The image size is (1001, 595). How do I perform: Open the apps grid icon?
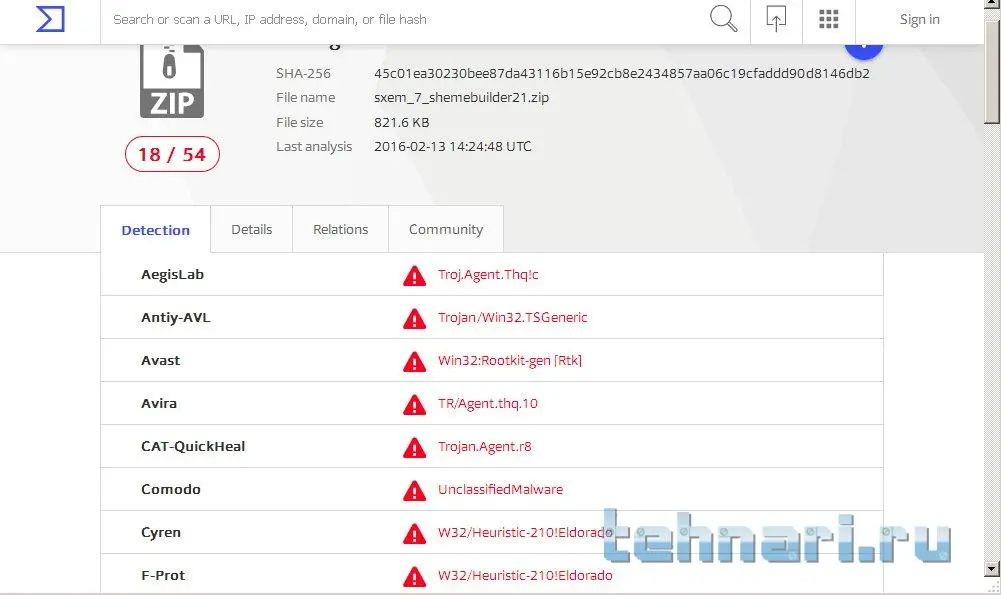(x=828, y=19)
